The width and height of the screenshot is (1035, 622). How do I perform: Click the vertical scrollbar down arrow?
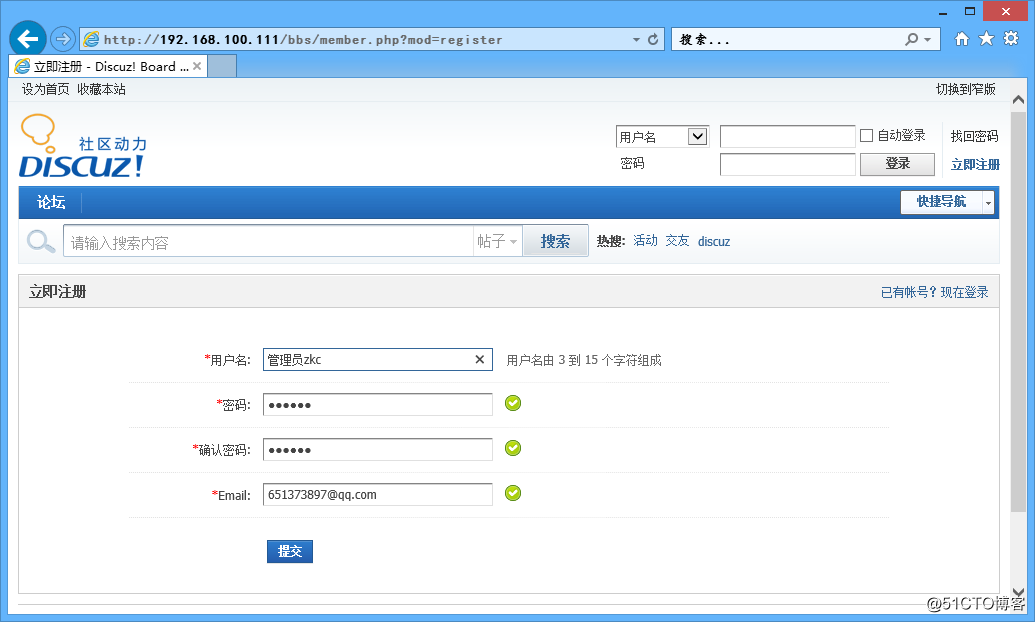pyautogui.click(x=1018, y=592)
